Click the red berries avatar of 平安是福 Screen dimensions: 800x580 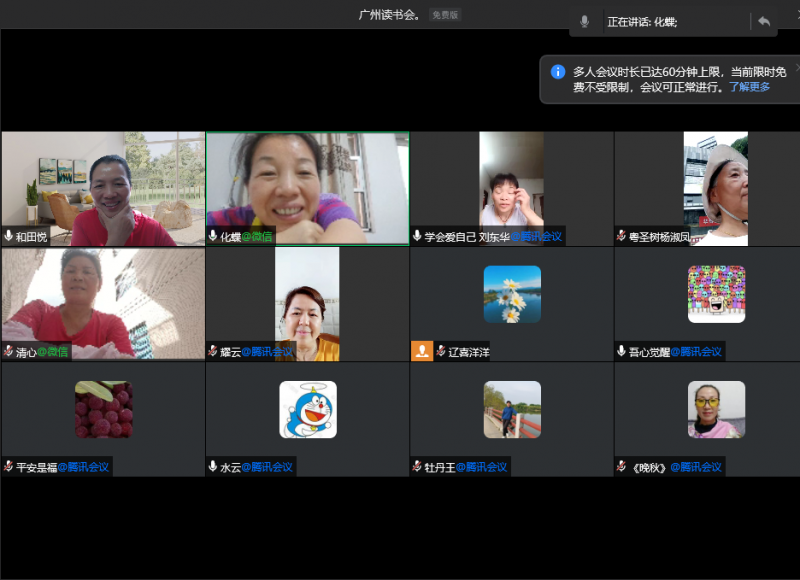coord(103,409)
